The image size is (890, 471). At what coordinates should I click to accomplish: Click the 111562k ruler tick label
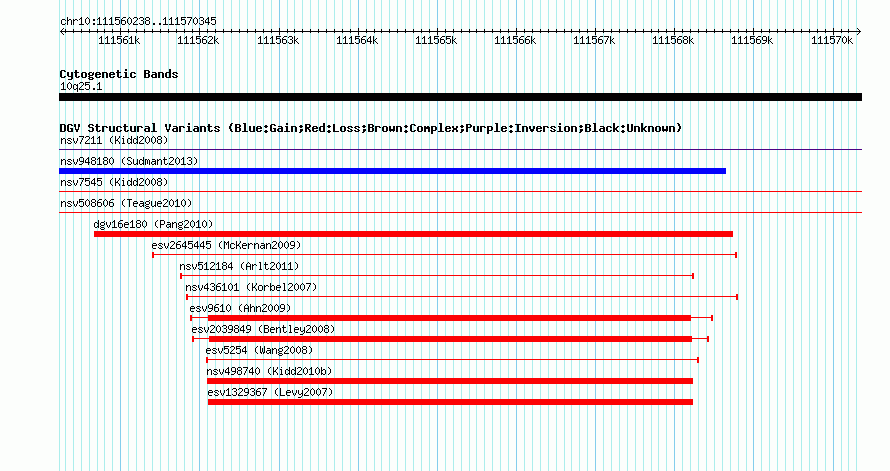[x=198, y=40]
